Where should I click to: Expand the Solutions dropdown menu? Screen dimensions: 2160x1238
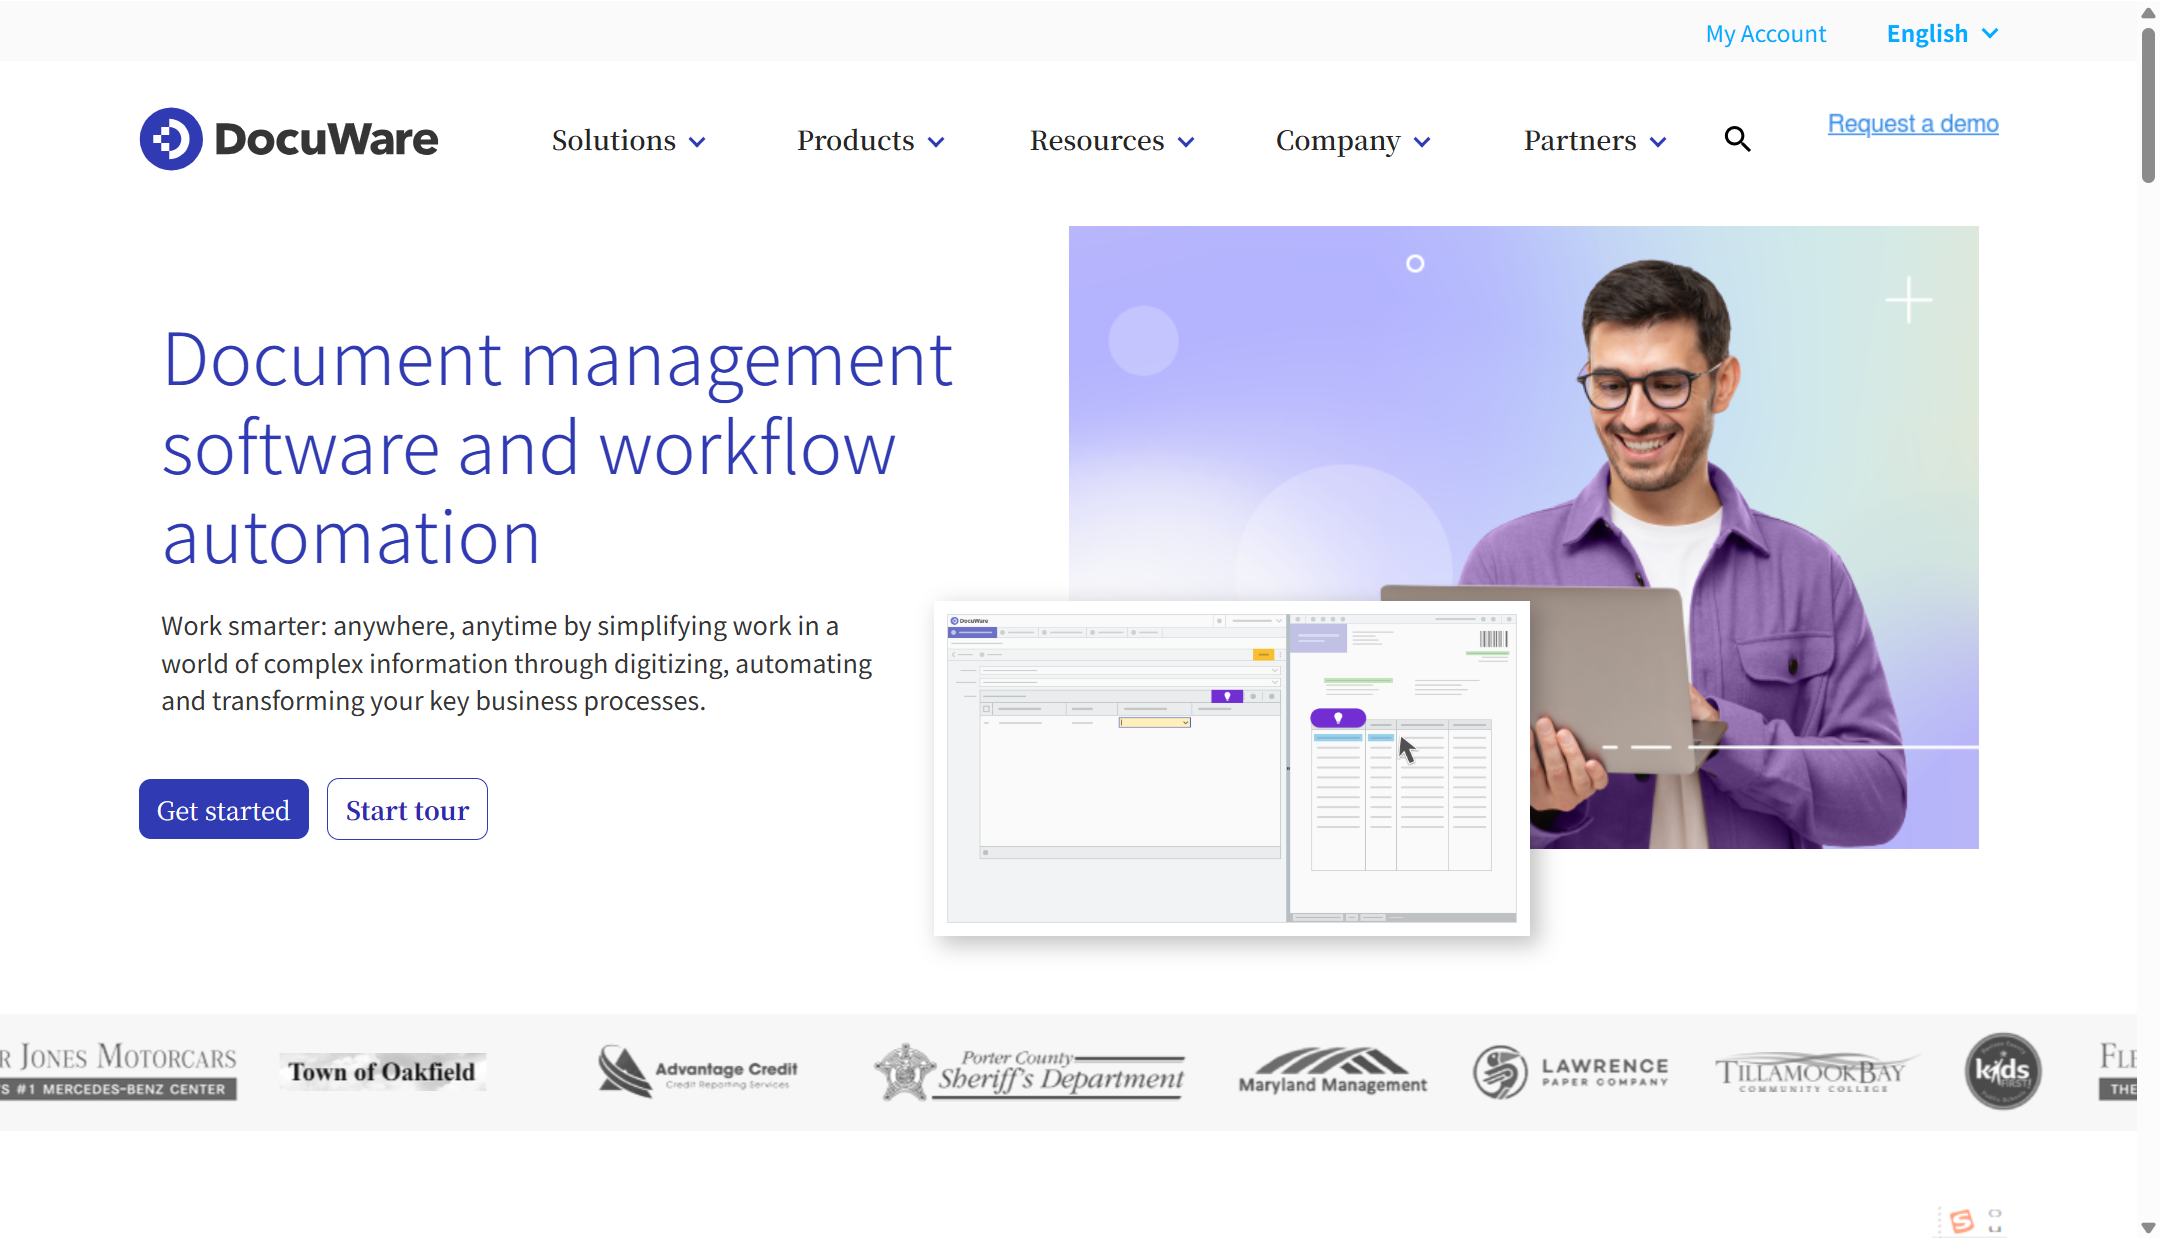coord(628,141)
